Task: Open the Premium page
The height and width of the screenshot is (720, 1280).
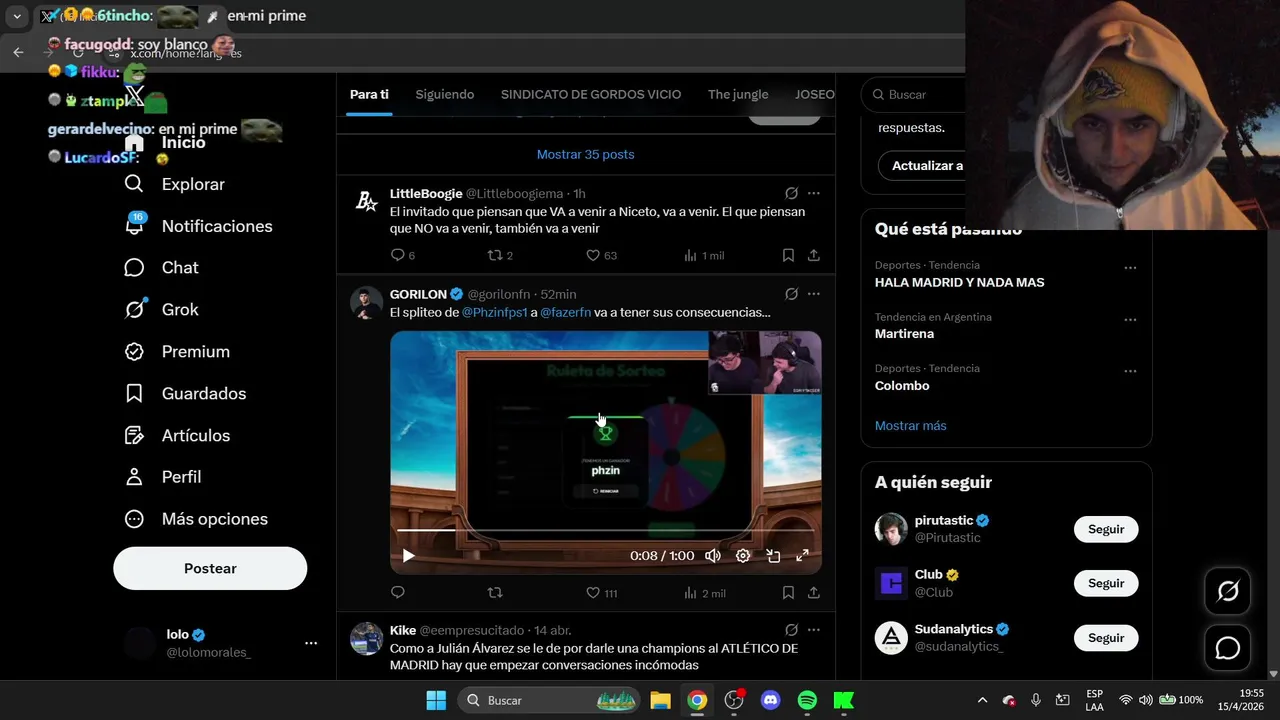Action: pos(177,352)
